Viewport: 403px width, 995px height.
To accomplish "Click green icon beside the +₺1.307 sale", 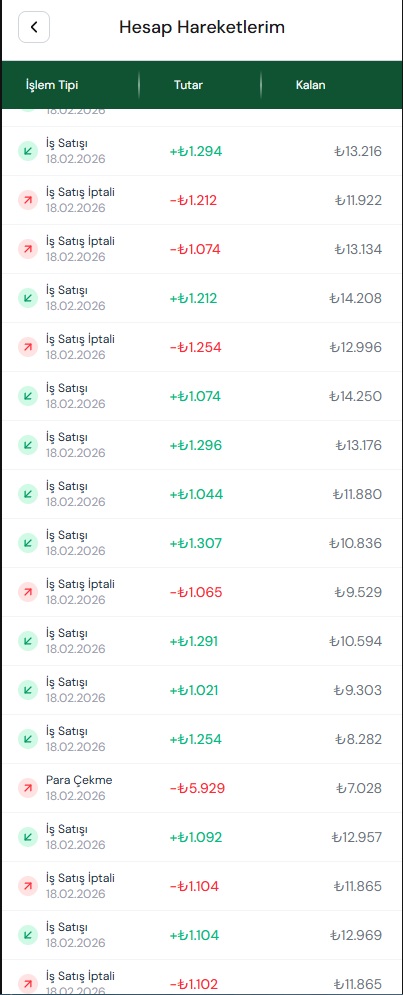I will [x=28, y=543].
